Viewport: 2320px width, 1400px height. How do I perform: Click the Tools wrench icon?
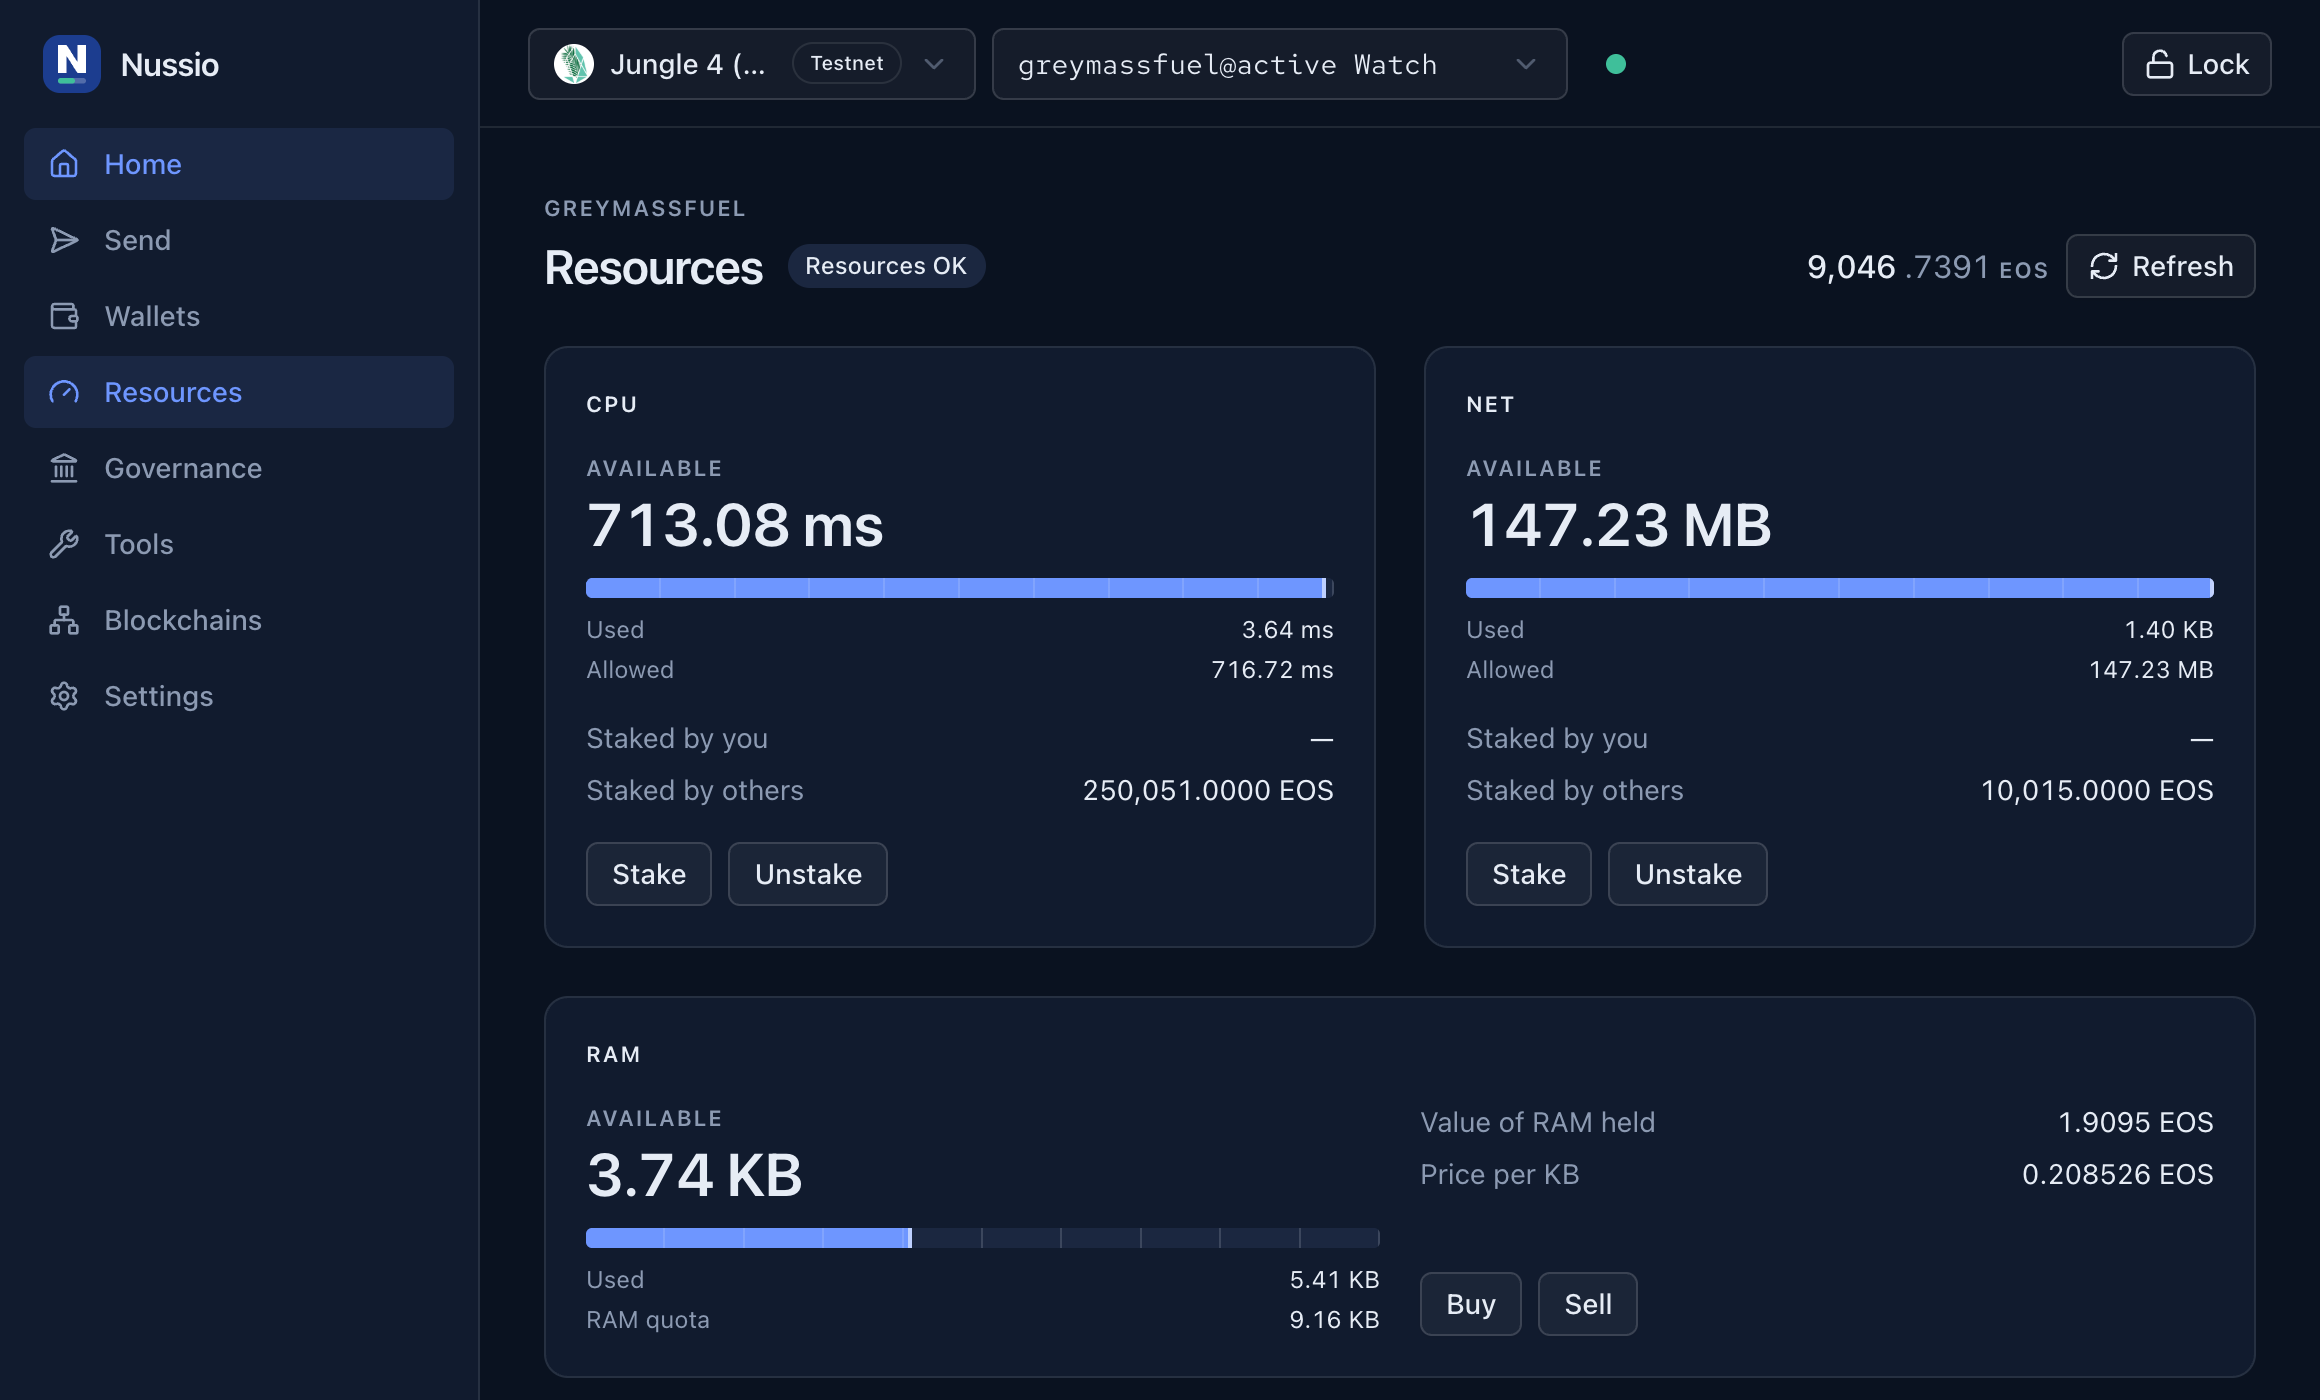click(x=64, y=544)
